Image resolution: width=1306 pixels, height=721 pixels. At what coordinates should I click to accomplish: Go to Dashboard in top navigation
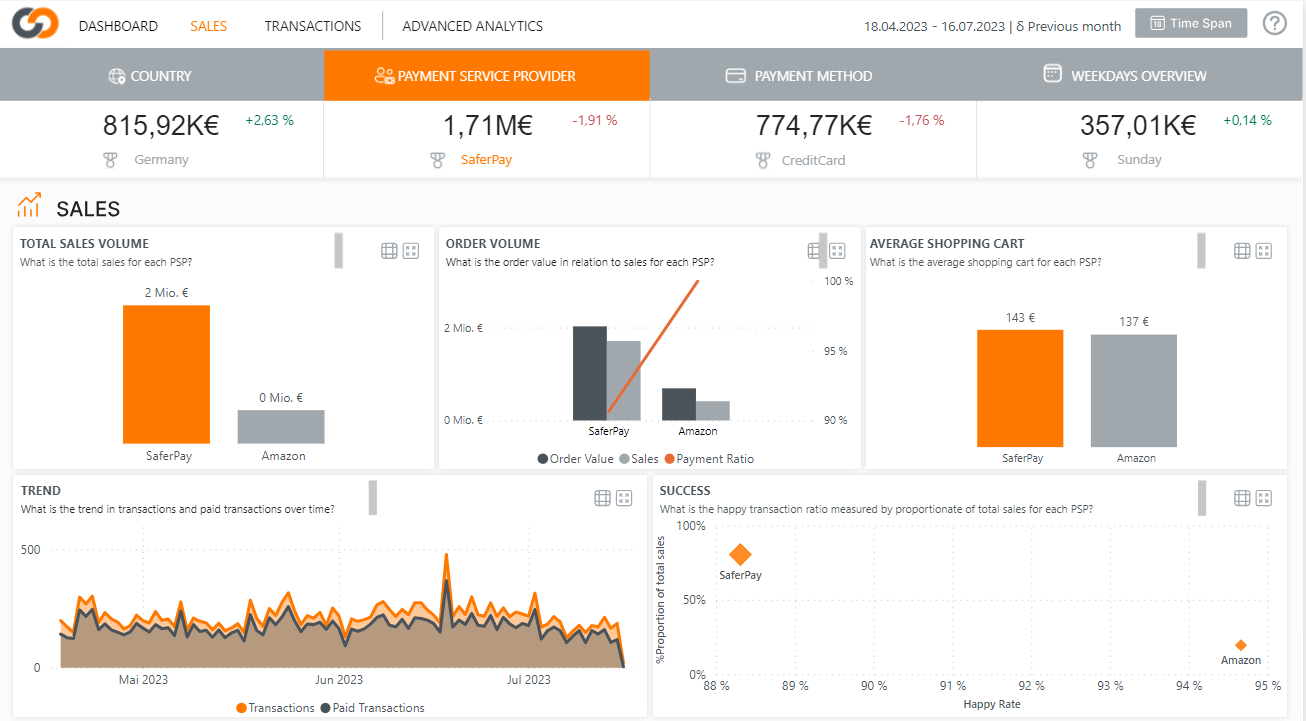click(118, 26)
